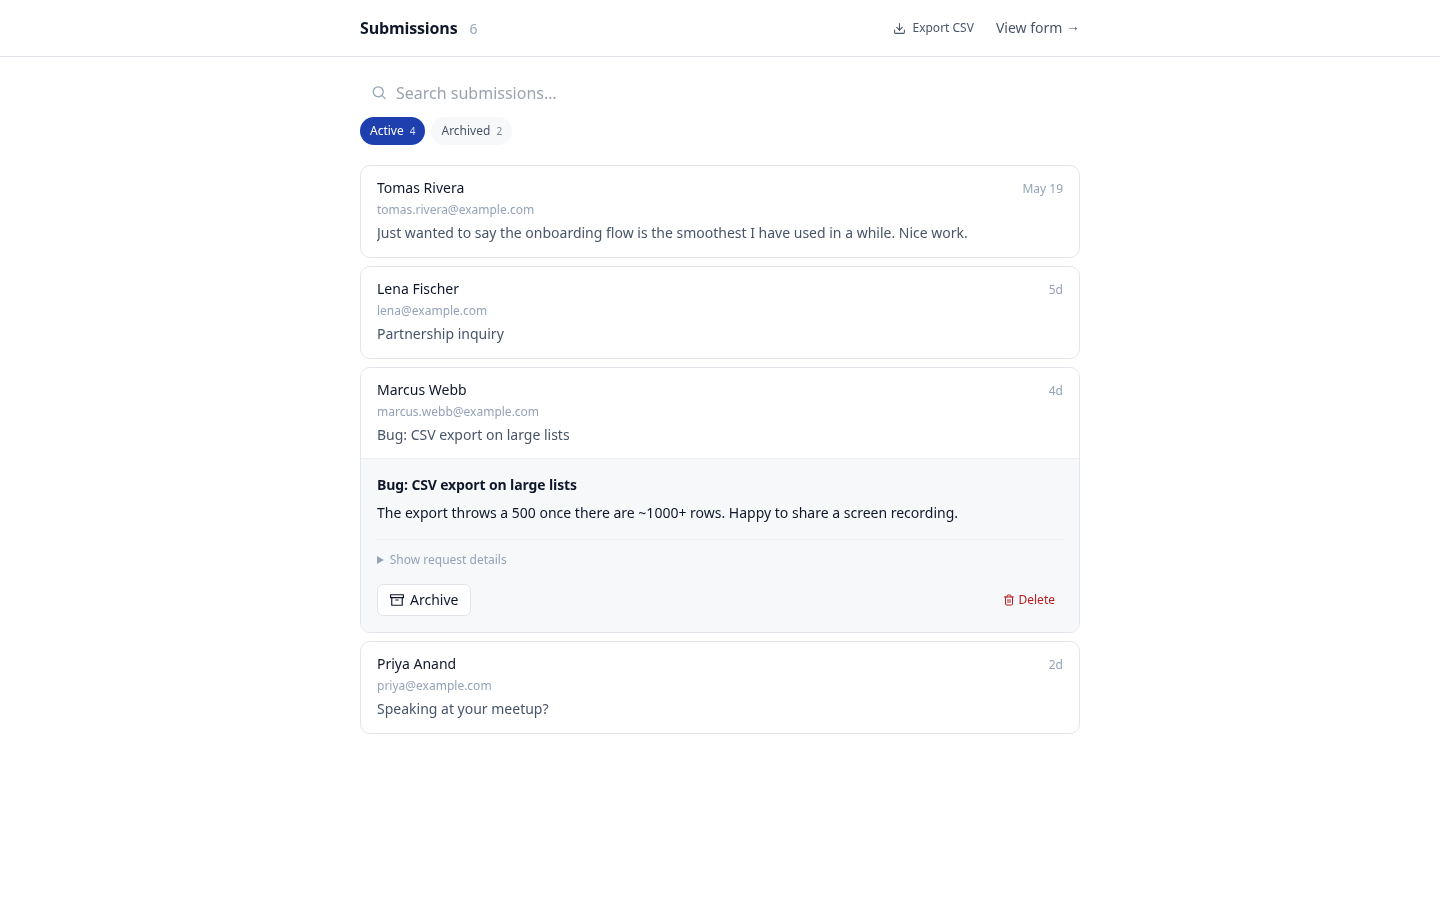Click the Submissions page heading

[408, 28]
